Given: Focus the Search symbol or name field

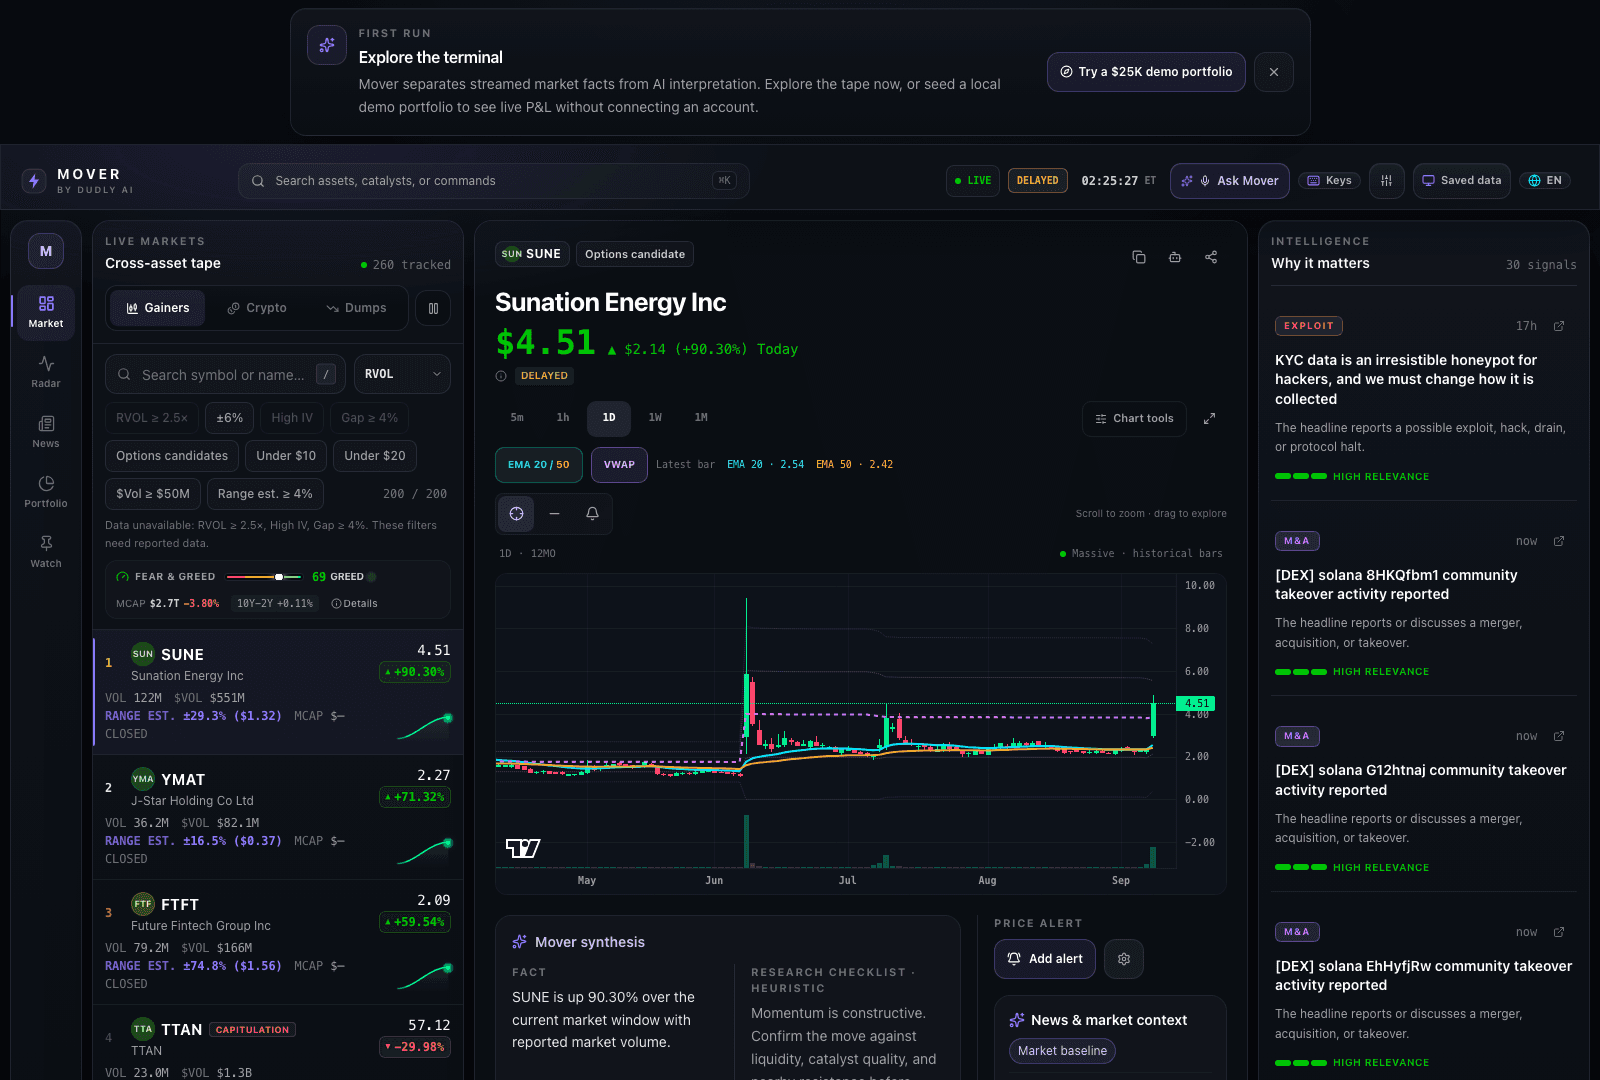Looking at the screenshot, I should (x=225, y=374).
